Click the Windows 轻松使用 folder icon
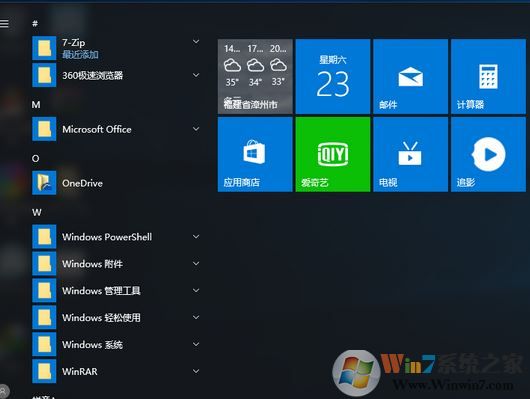530x399 pixels. point(44,317)
